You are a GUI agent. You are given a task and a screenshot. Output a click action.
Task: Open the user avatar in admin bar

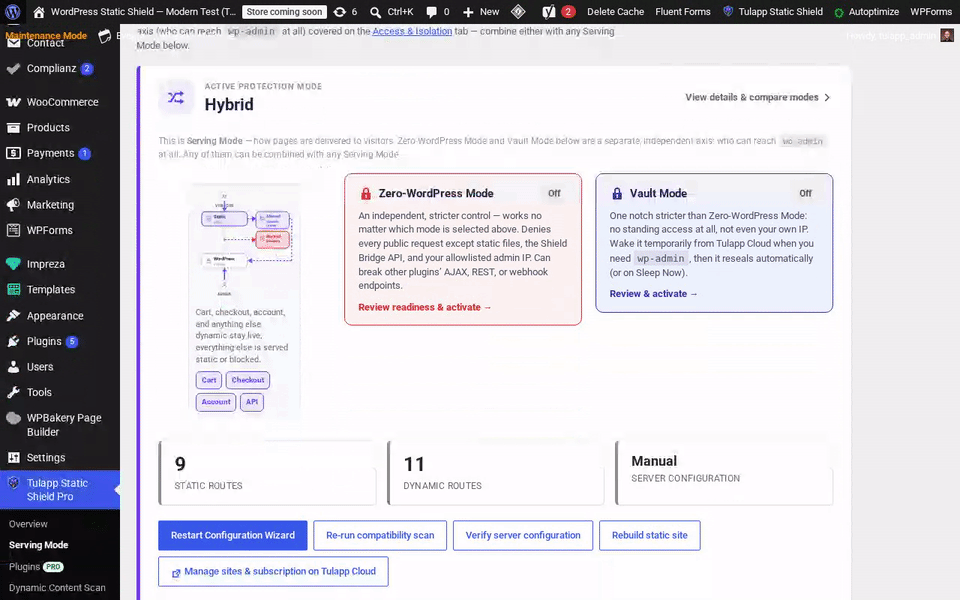[947, 36]
